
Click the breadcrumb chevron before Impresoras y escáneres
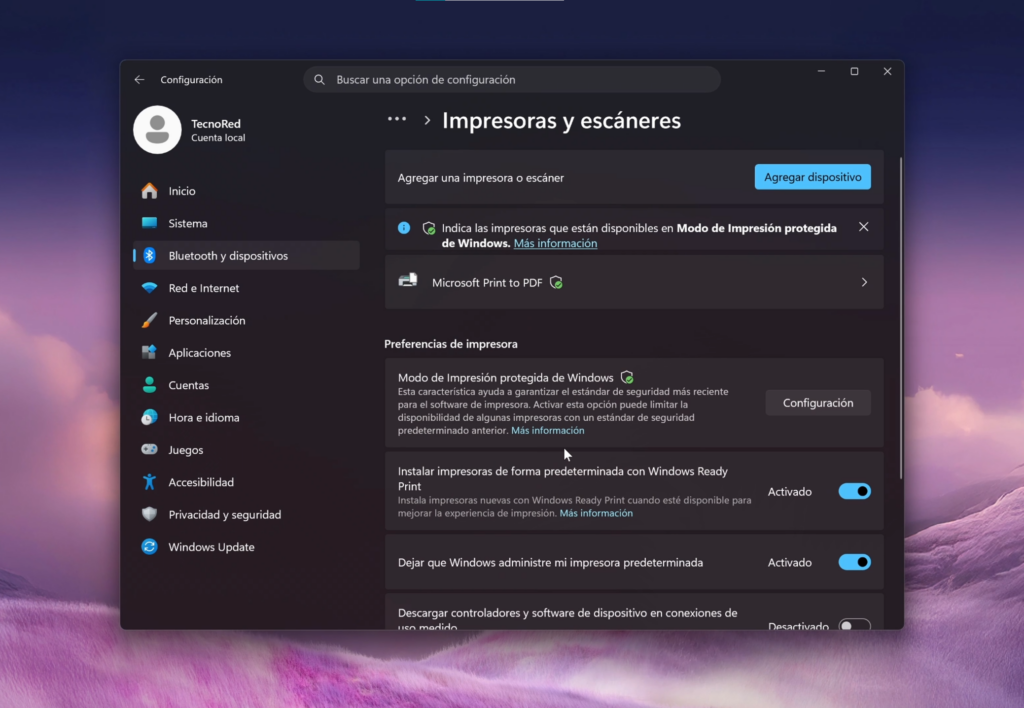tap(427, 121)
